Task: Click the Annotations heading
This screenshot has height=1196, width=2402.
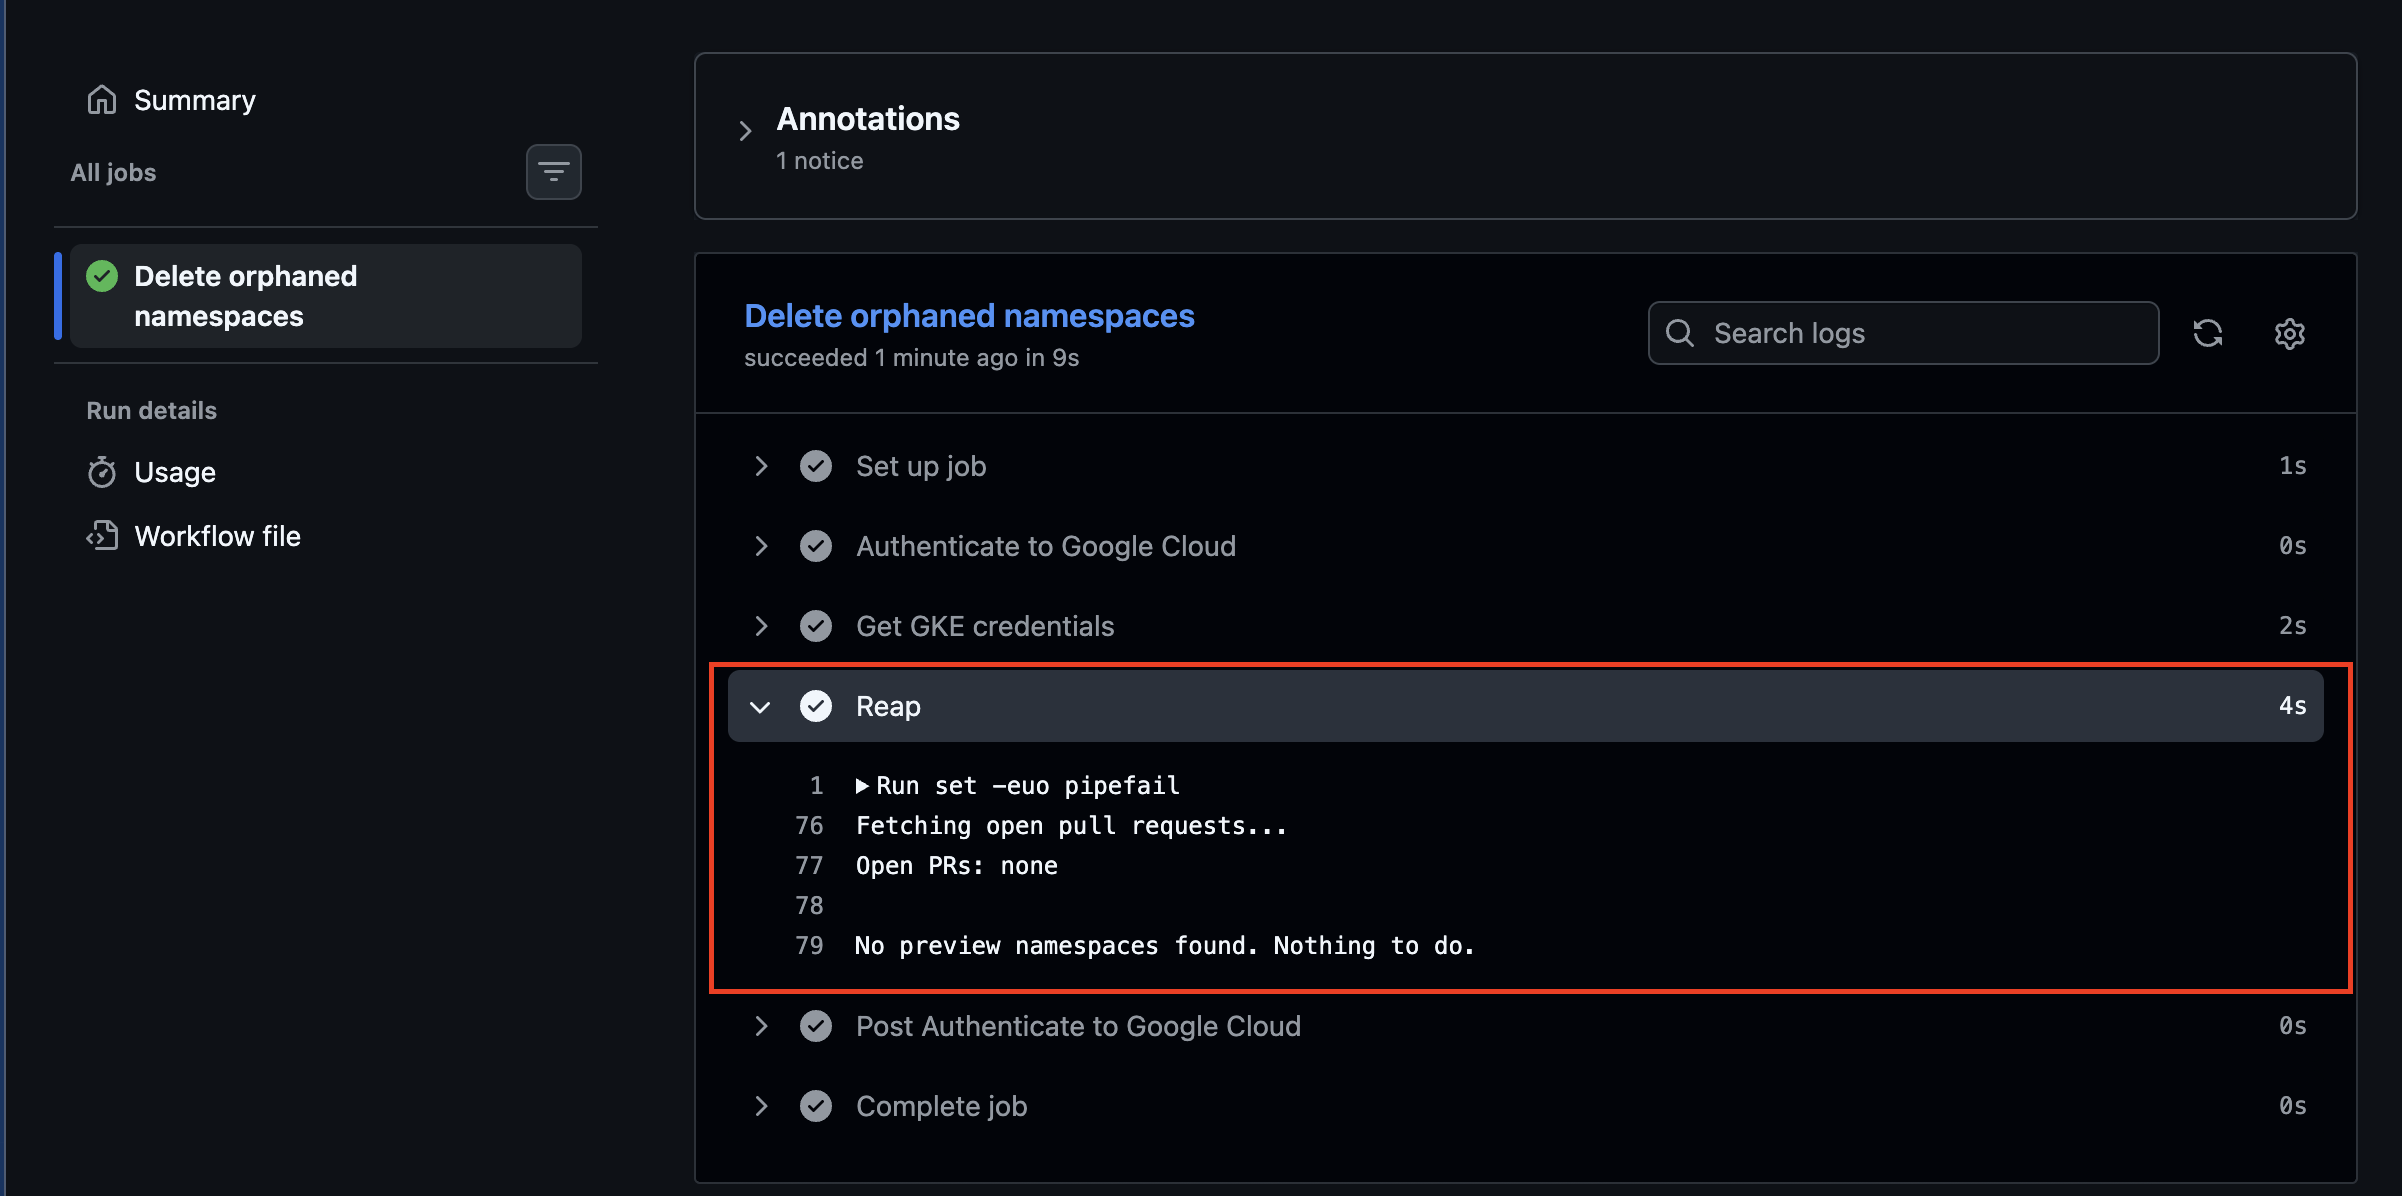Action: pyautogui.click(x=868, y=119)
